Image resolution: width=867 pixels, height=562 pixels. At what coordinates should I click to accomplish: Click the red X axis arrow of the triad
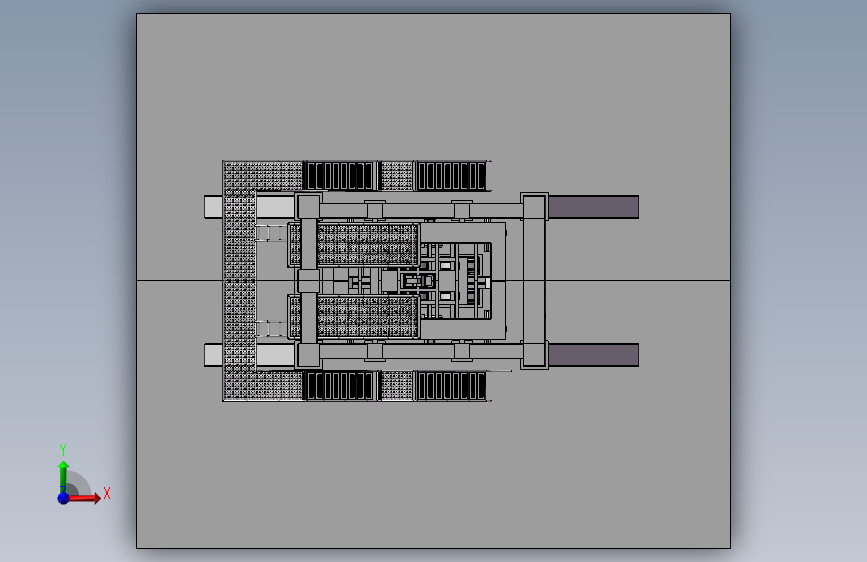(84, 498)
